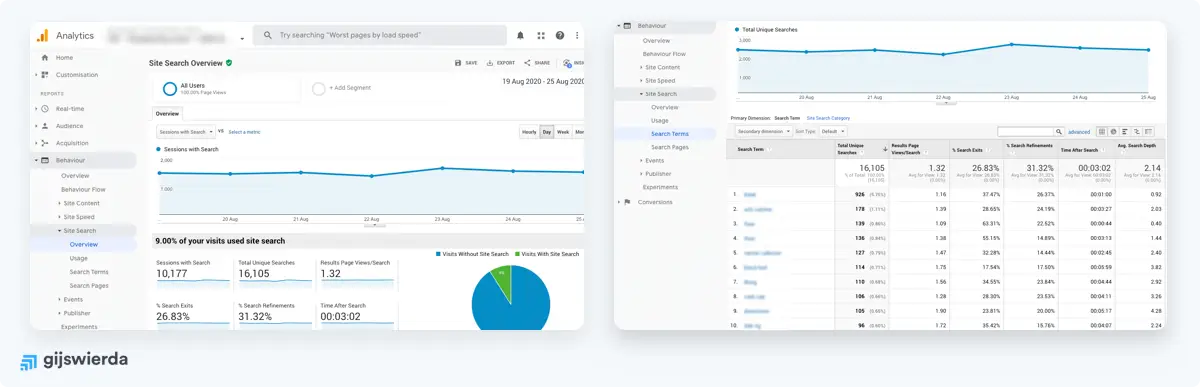This screenshot has width=1200, height=387.
Task: Select the Data table view icon
Action: 1102,131
